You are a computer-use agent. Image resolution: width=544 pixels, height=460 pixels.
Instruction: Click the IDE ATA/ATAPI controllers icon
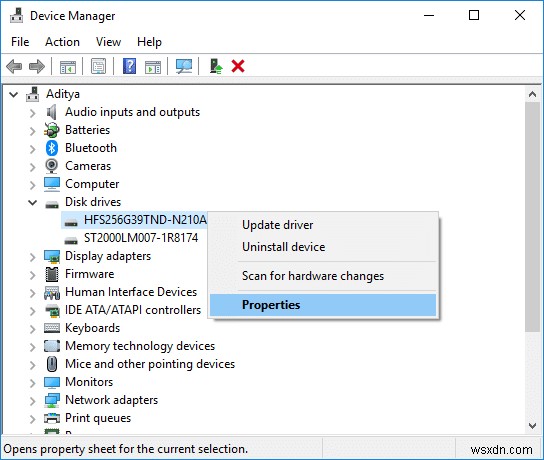[52, 310]
